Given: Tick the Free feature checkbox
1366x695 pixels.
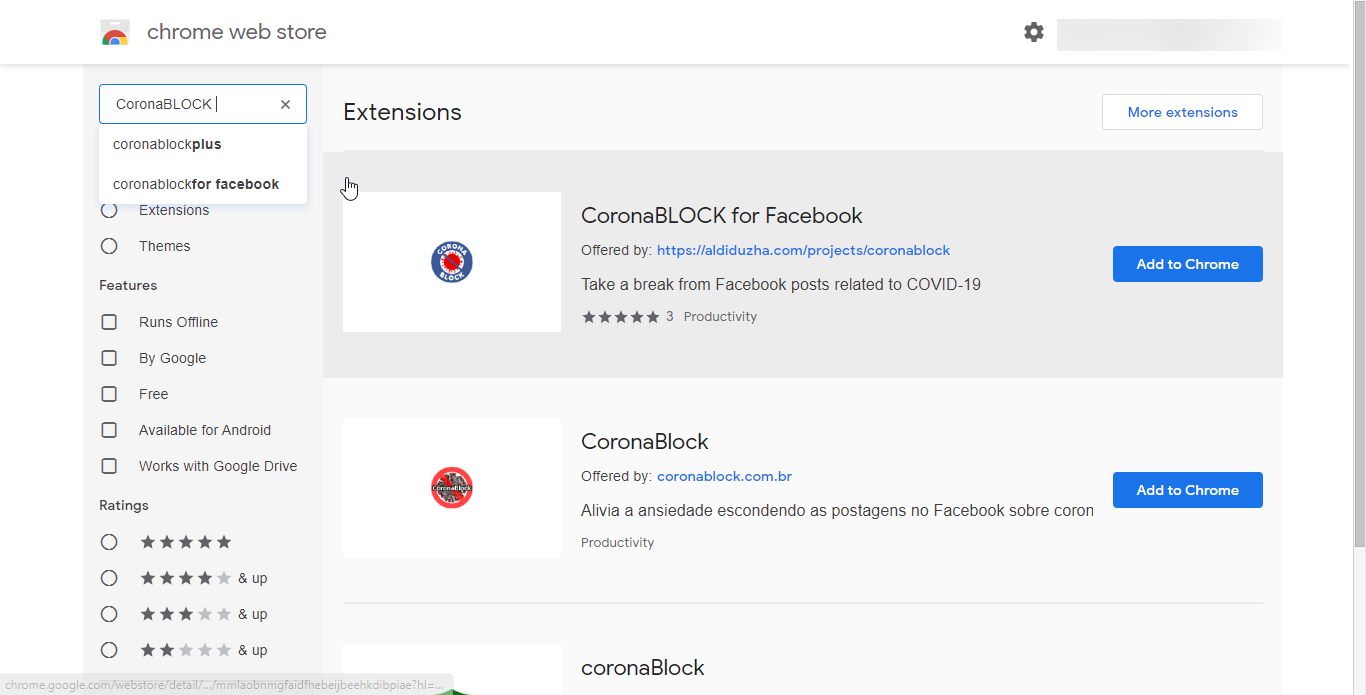Looking at the screenshot, I should pyautogui.click(x=109, y=394).
